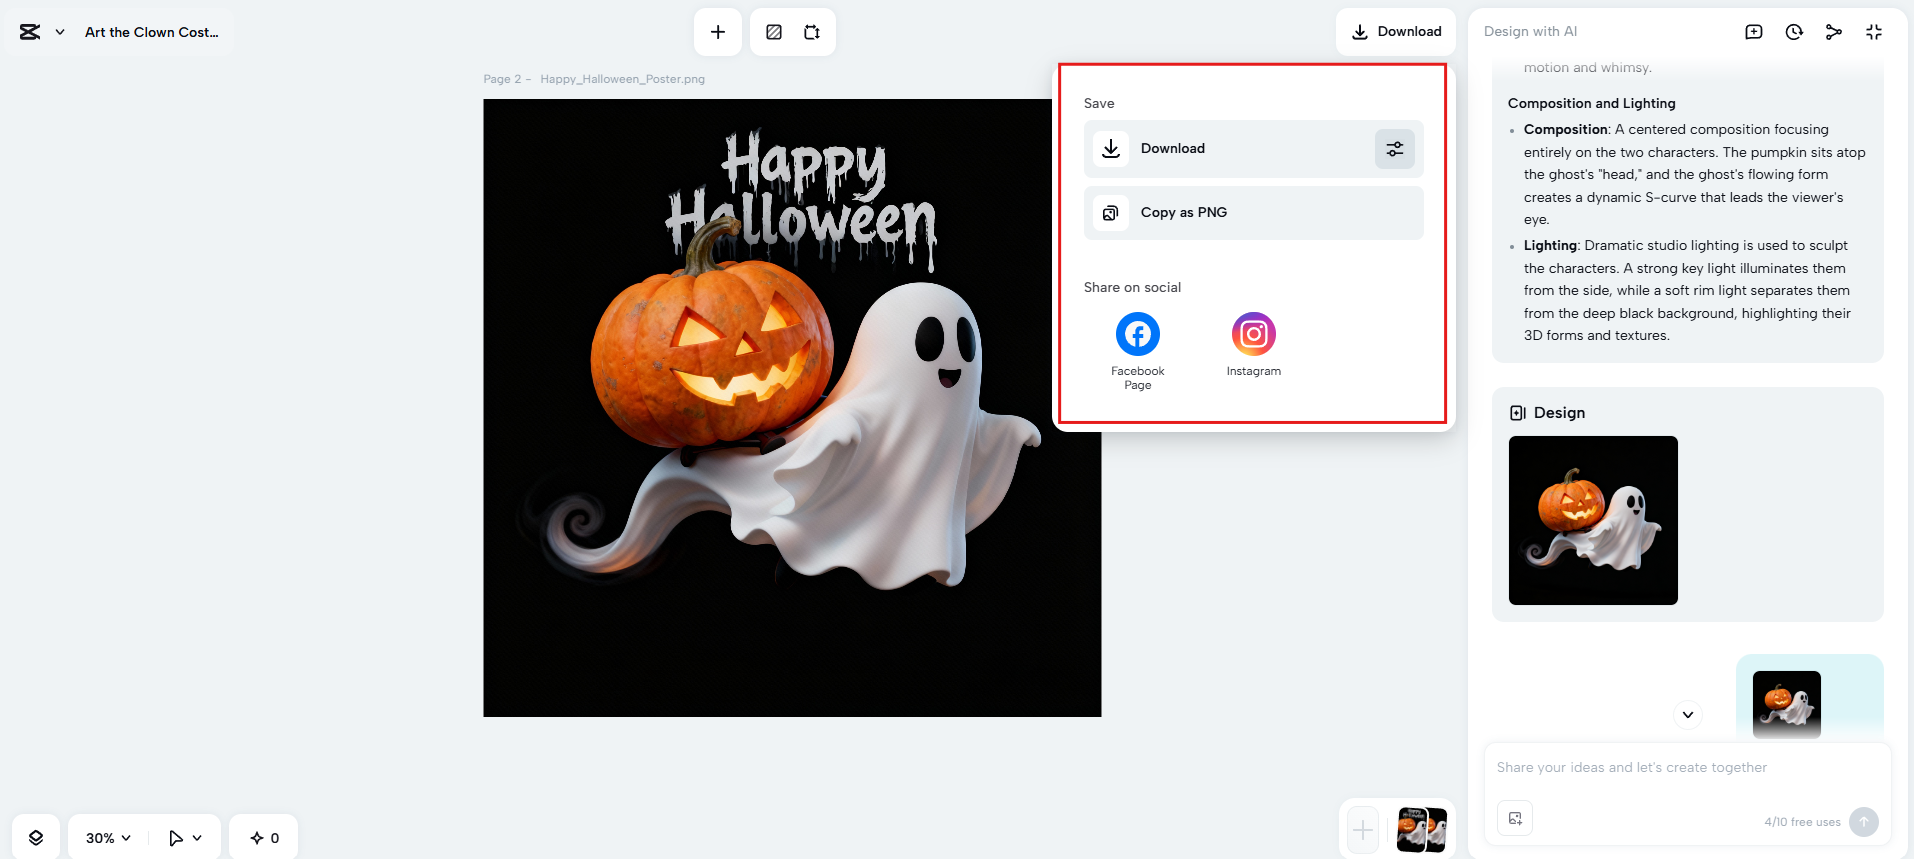
Task: Add a new page with plus thumbnail
Action: (x=1363, y=830)
